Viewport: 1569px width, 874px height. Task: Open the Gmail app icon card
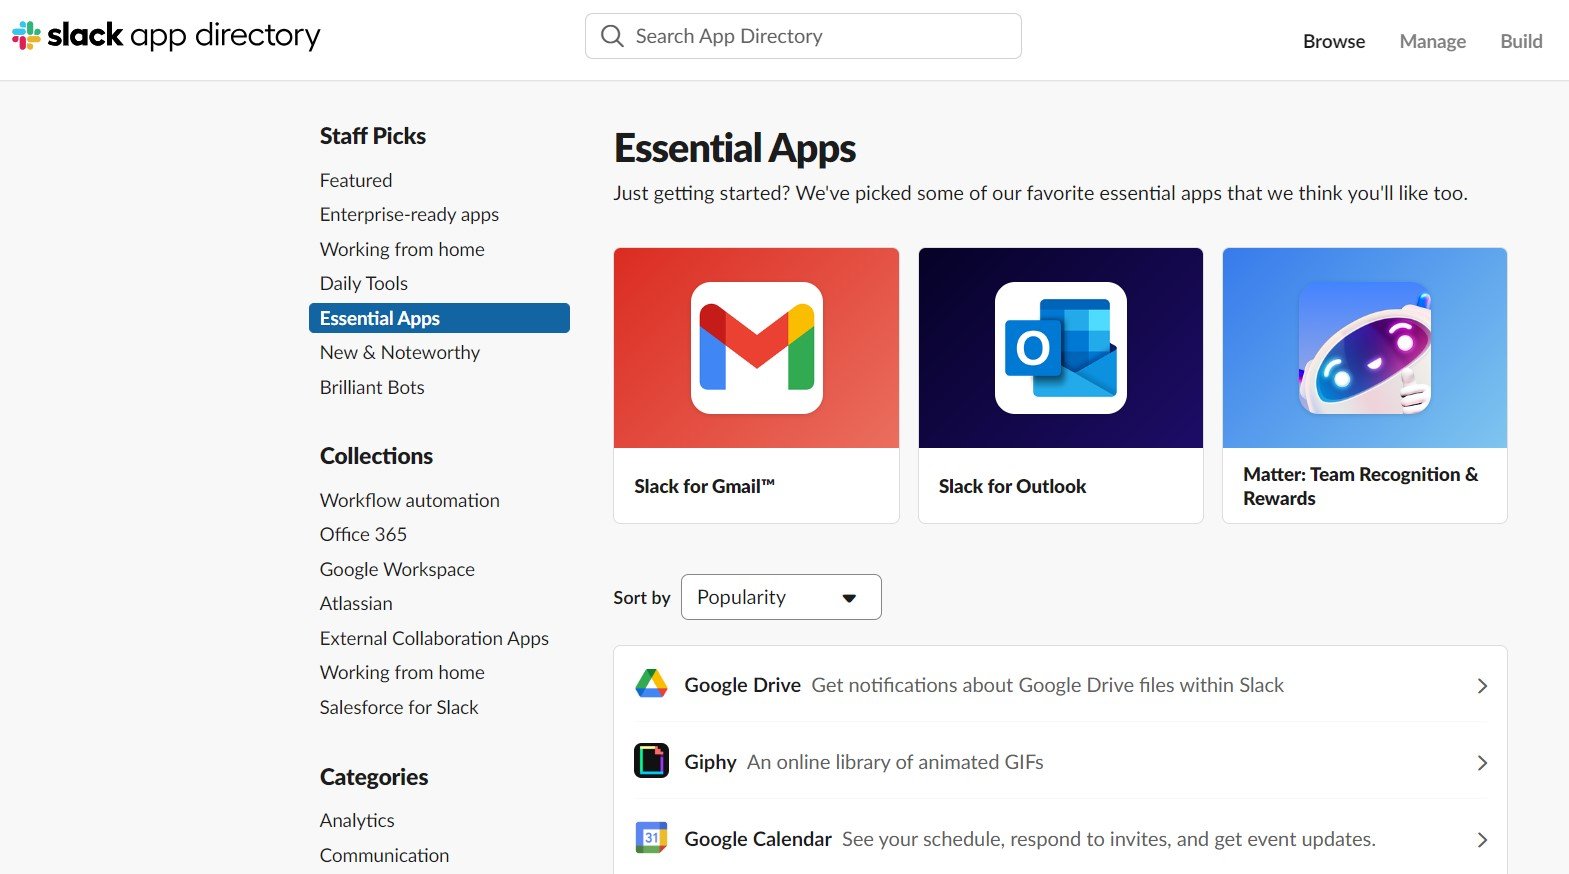tap(756, 348)
